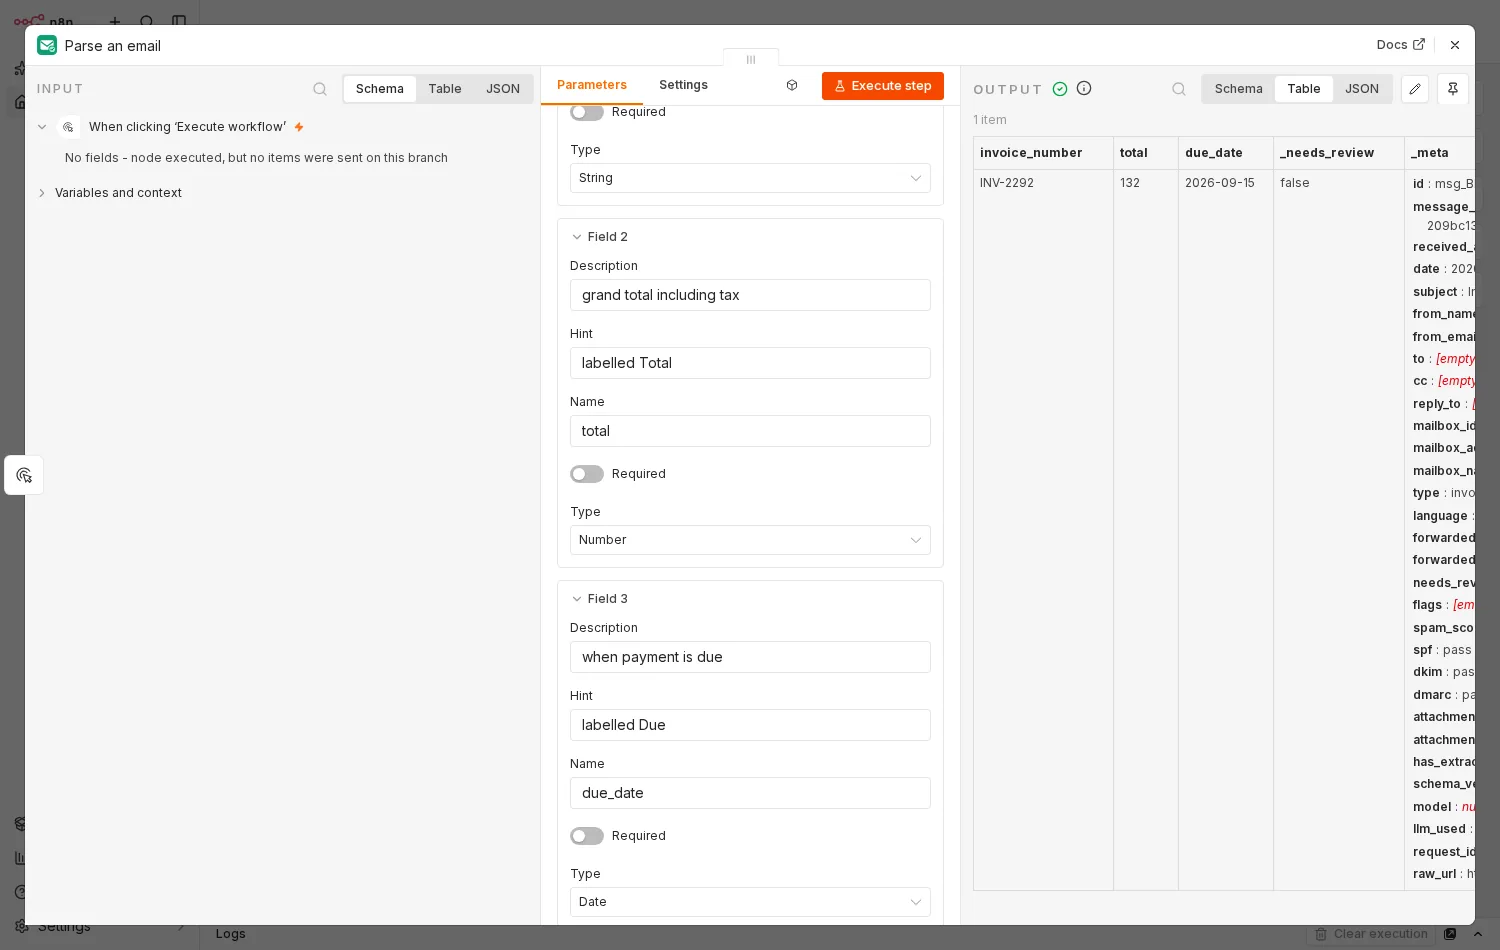Open the Docs link
This screenshot has width=1500, height=950.
pyautogui.click(x=1401, y=45)
